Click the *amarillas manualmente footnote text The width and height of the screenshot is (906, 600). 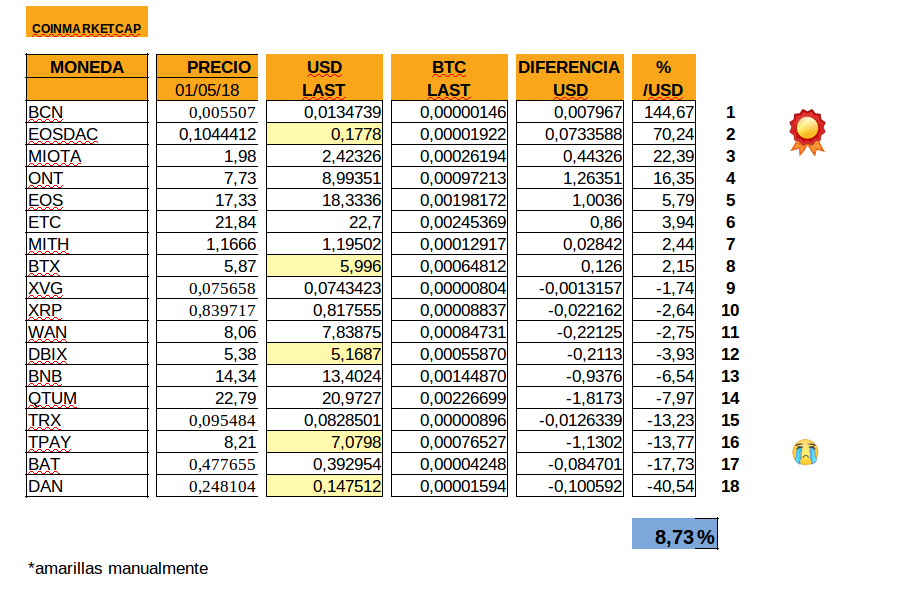(x=119, y=568)
